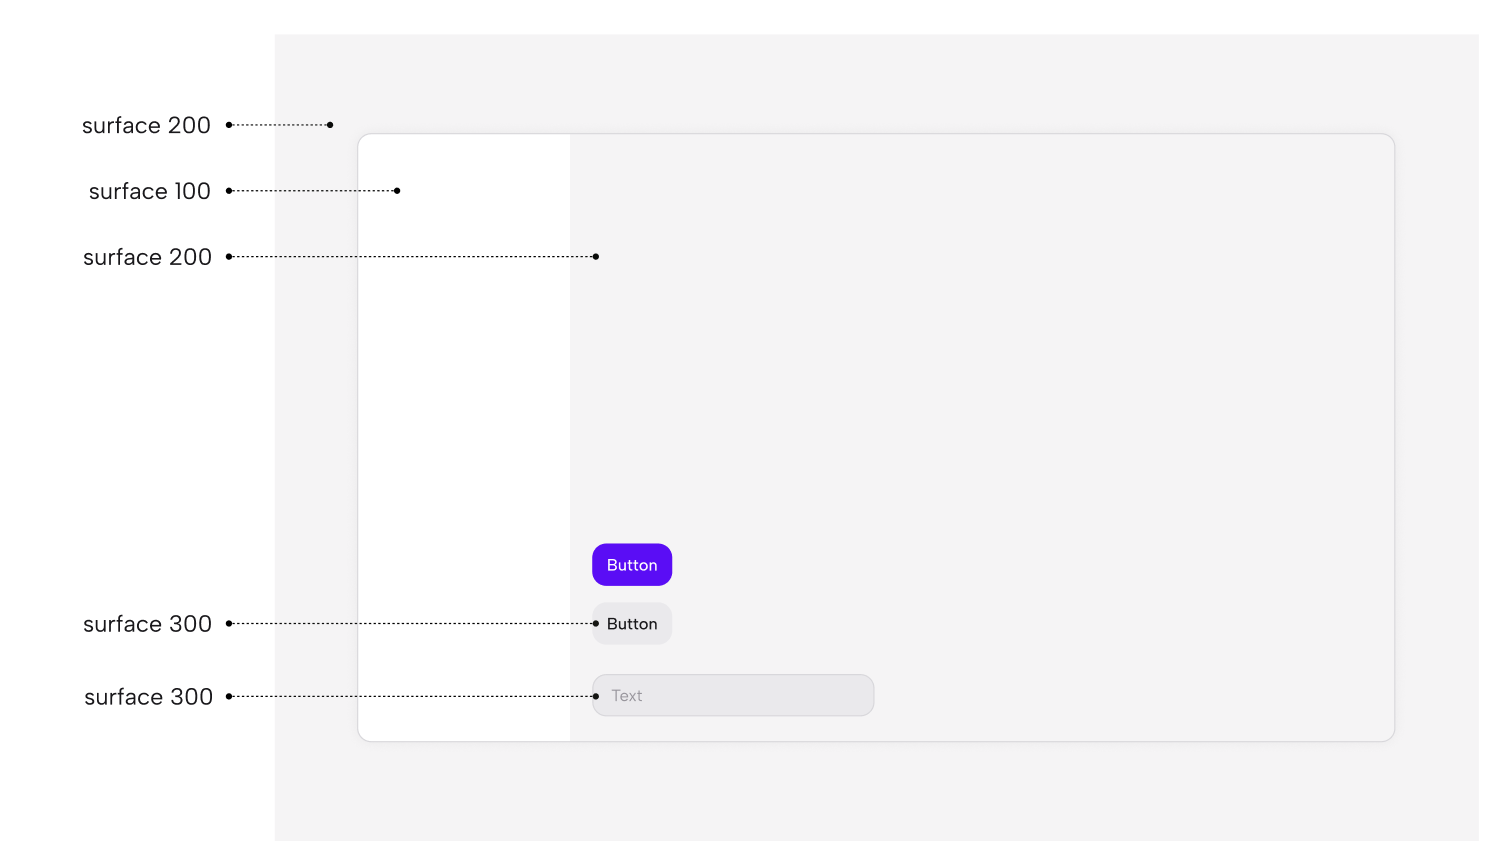Click the dot marker in the white sidebar
The width and height of the screenshot is (1506, 860).
click(397, 191)
